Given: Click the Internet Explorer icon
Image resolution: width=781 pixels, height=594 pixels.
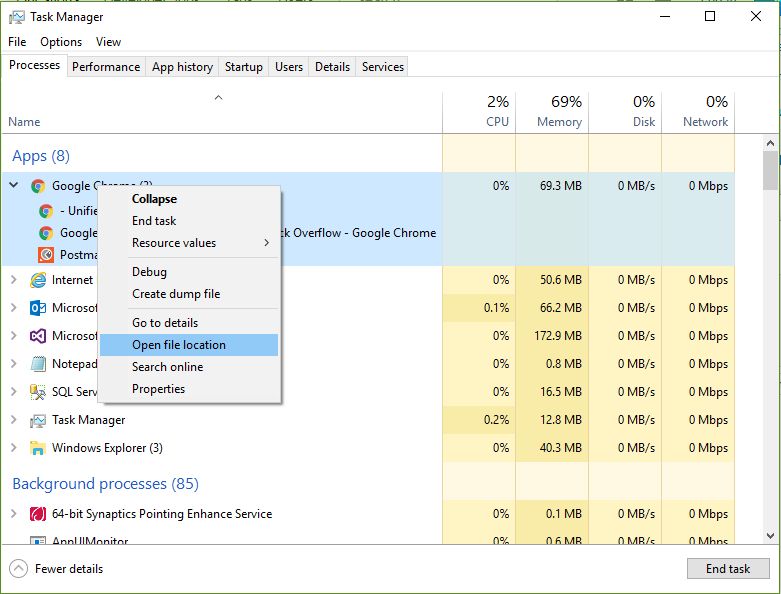Looking at the screenshot, I should coord(38,280).
